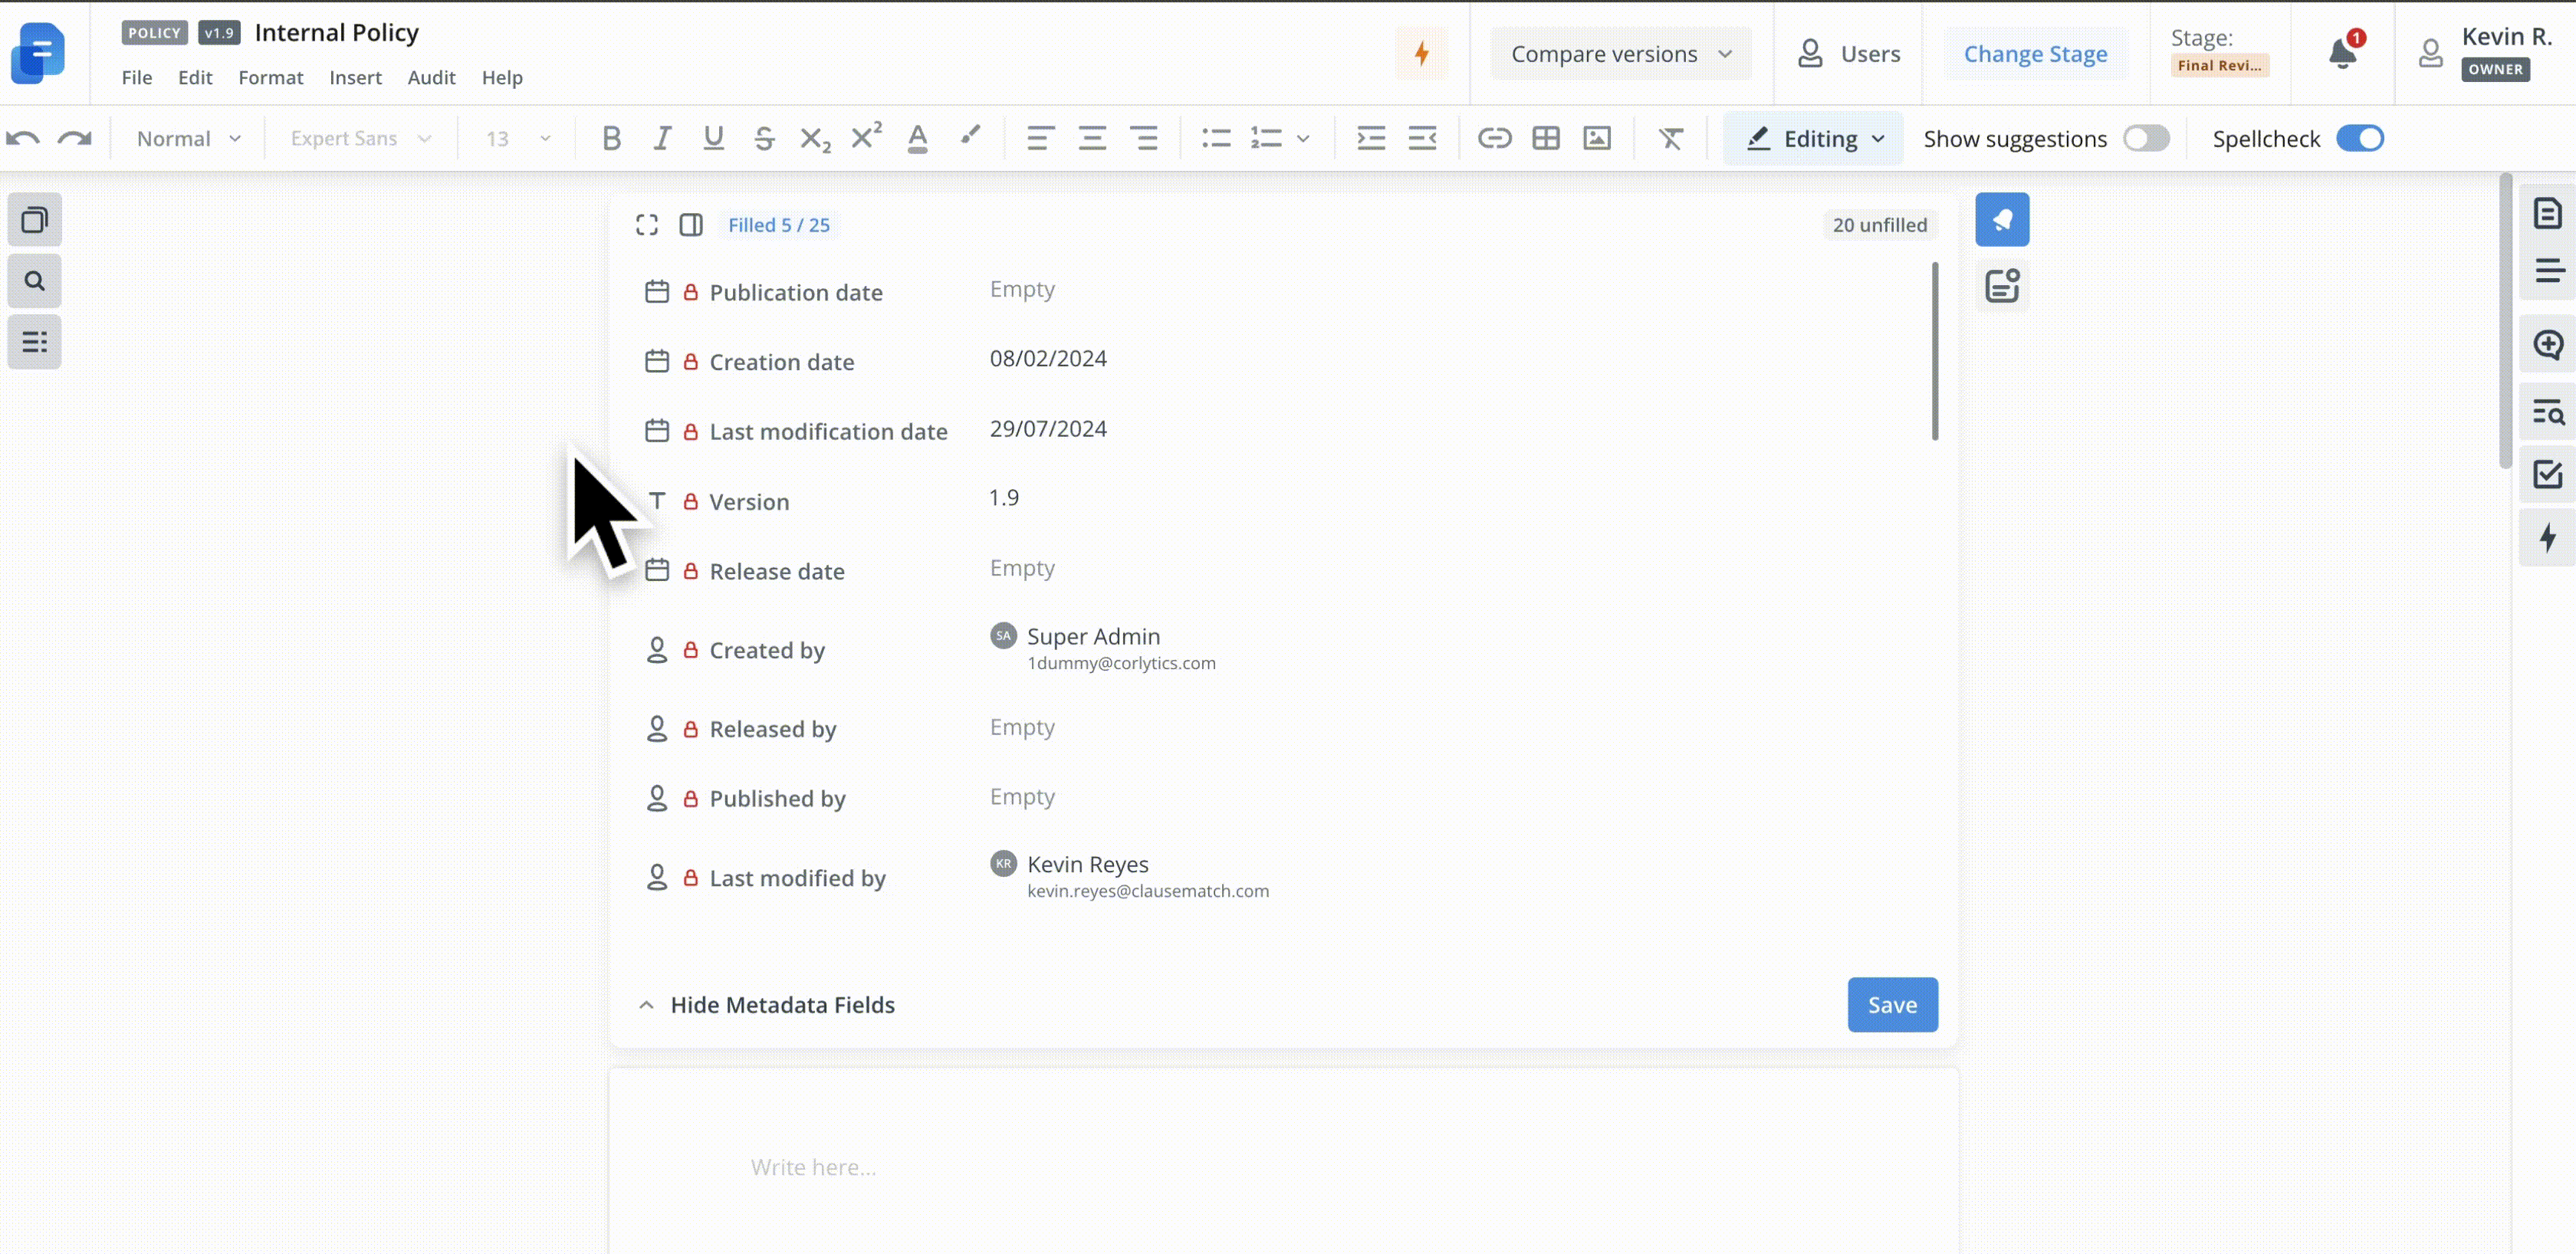
Task: Click the fullscreen expand icon in metadata panel
Action: (647, 225)
